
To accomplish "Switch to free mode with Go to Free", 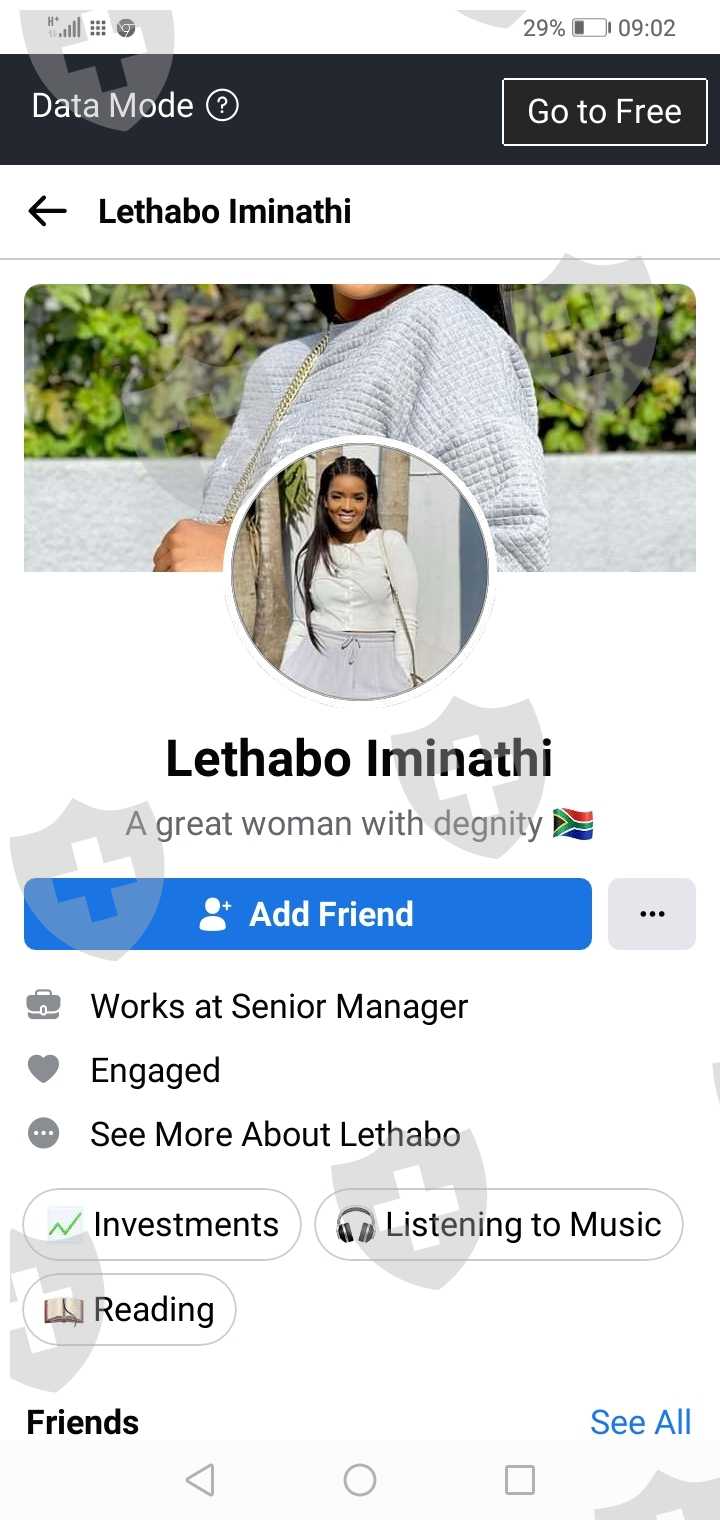I will (x=604, y=111).
